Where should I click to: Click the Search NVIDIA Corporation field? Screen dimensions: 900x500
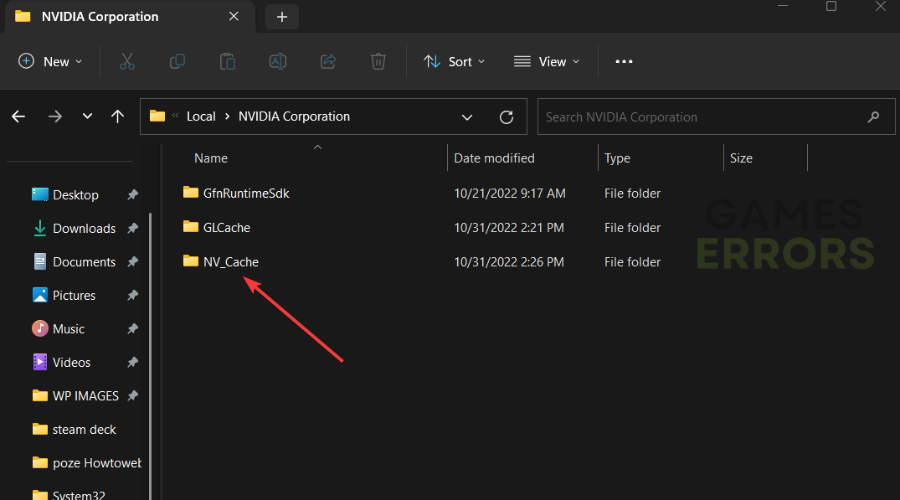[x=700, y=117]
